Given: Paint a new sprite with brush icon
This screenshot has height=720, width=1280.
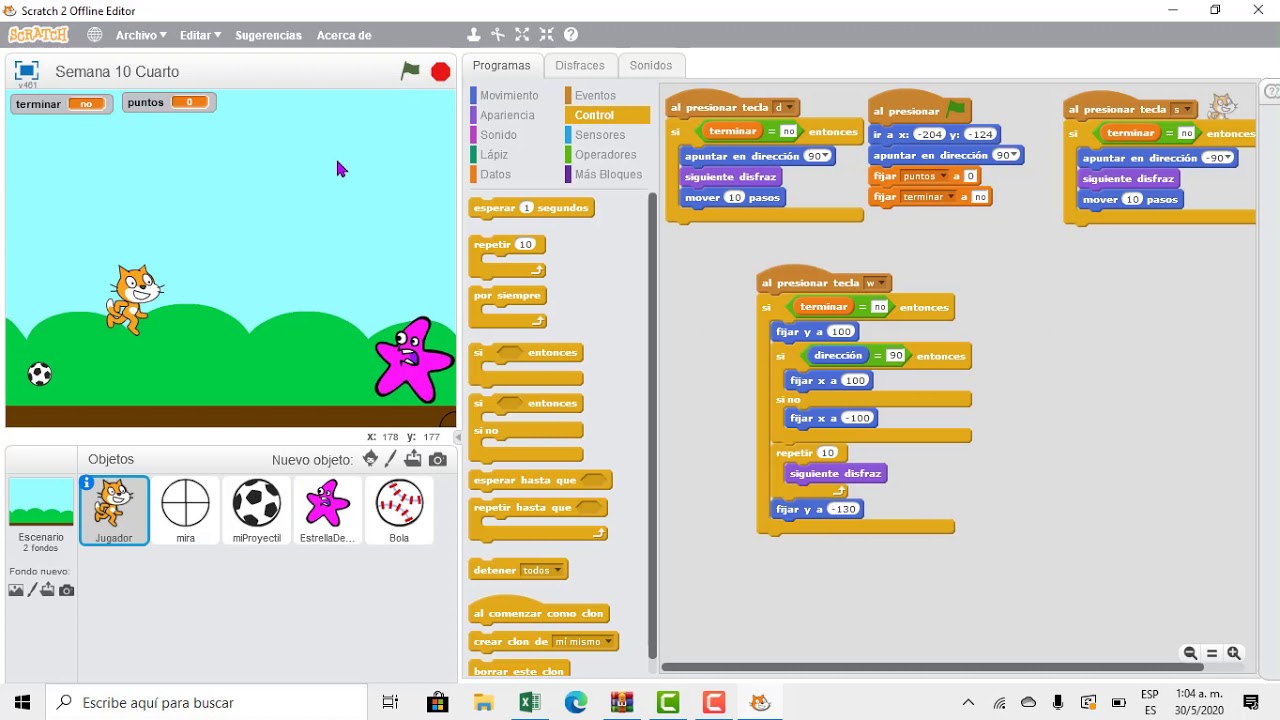Looking at the screenshot, I should coord(391,459).
